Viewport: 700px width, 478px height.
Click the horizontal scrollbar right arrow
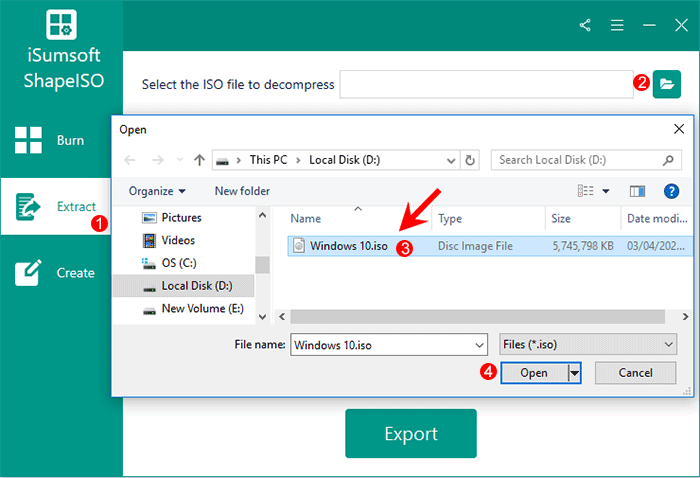coord(685,316)
